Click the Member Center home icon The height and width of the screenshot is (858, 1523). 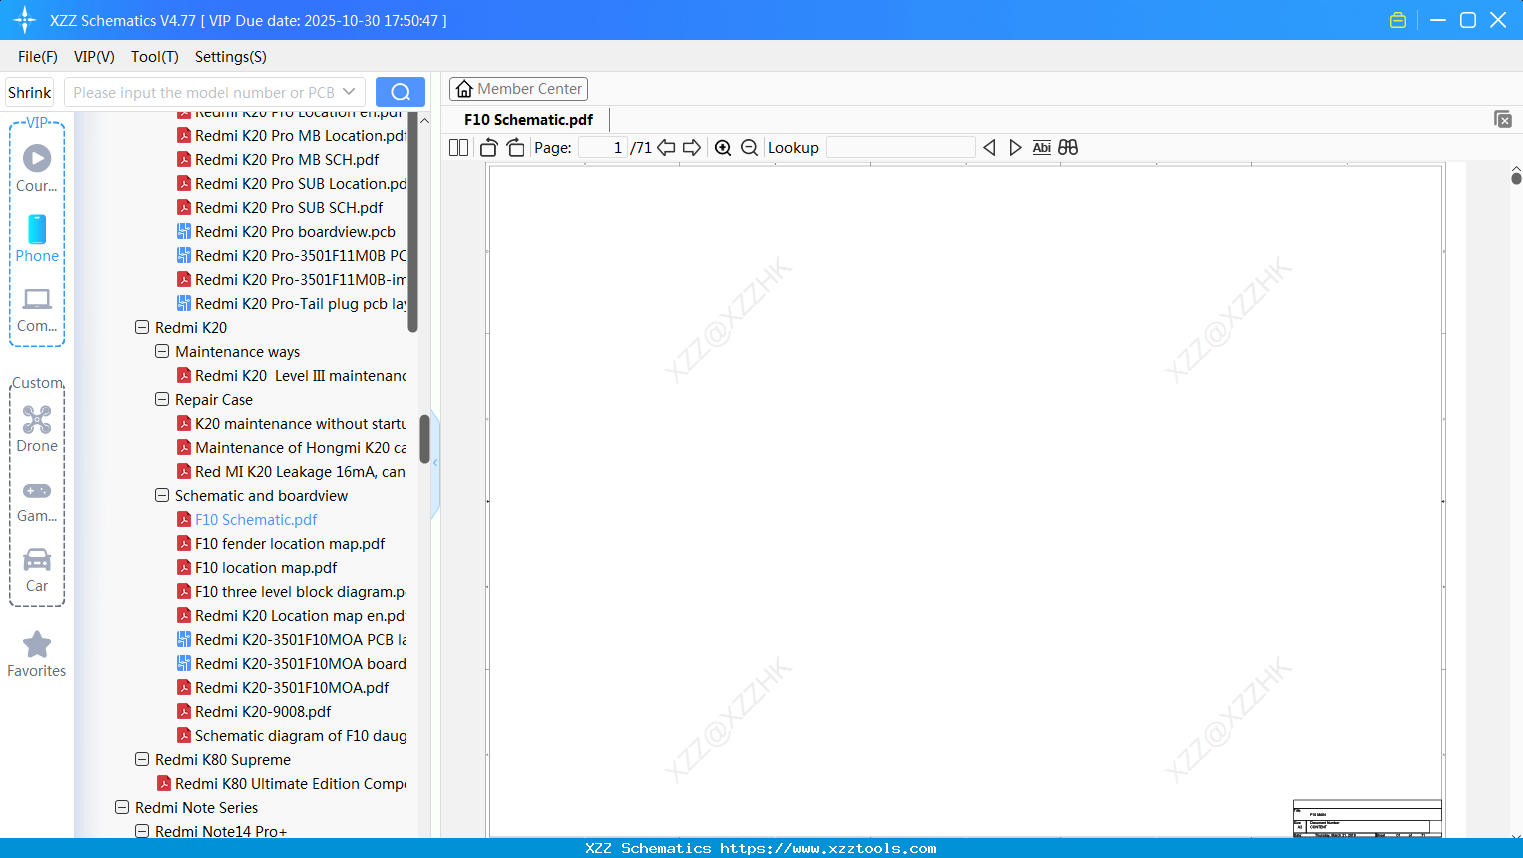coord(464,89)
